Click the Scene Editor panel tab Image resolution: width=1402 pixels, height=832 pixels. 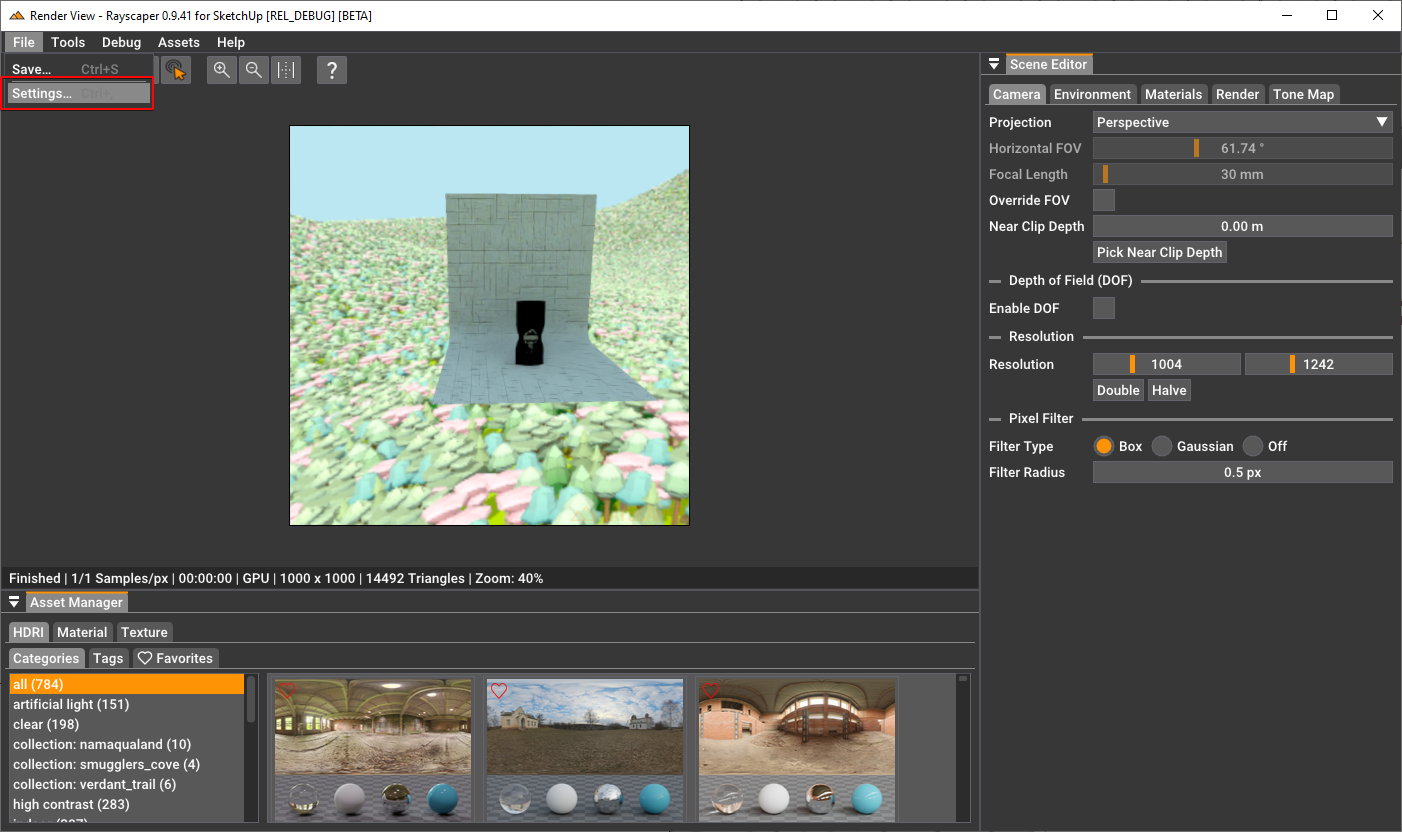coord(1048,64)
